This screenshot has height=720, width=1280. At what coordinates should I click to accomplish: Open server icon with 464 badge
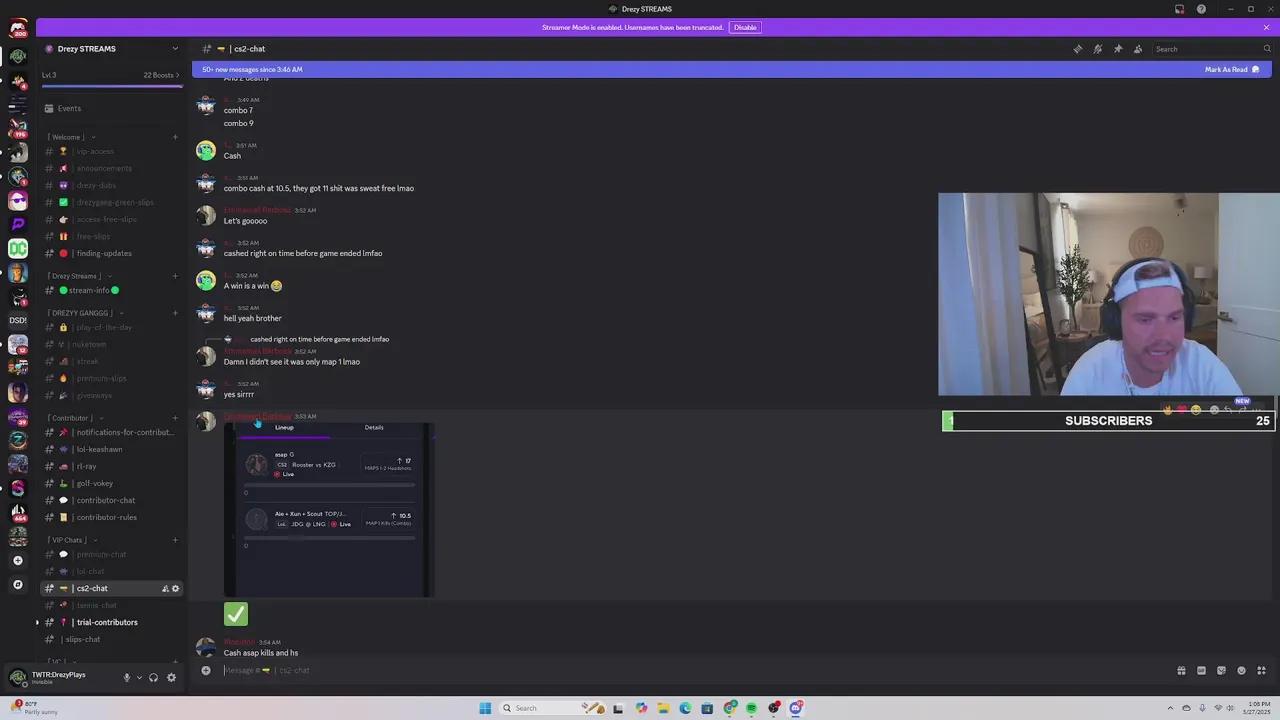(18, 512)
